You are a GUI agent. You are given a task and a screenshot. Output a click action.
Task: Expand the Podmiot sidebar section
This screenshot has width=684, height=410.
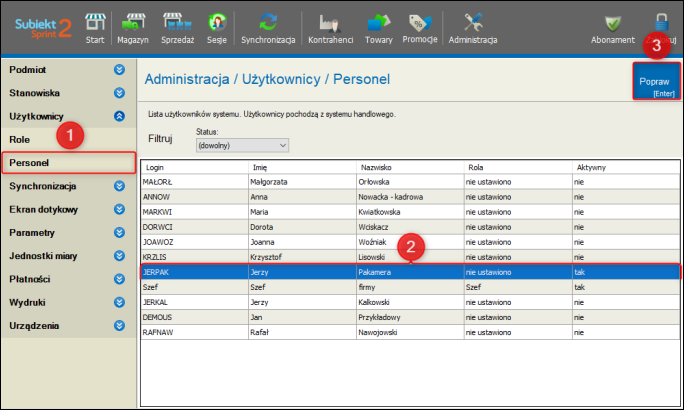[119, 70]
